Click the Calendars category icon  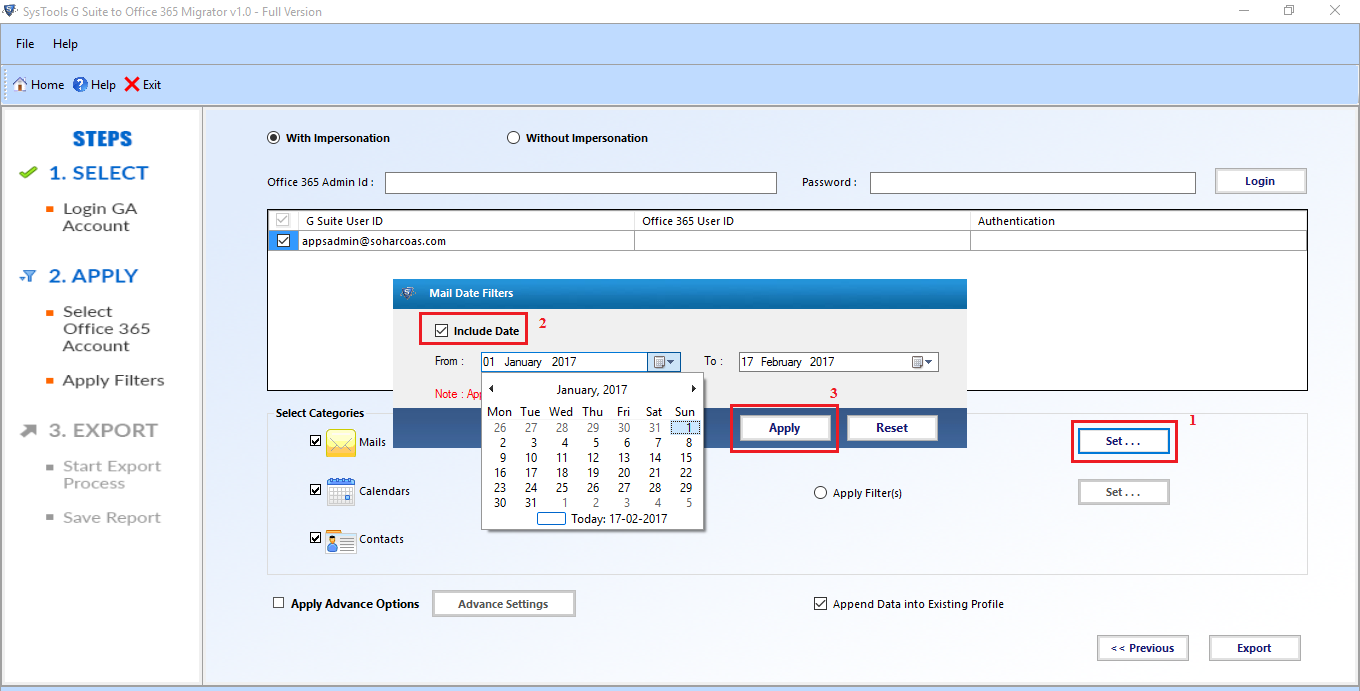point(341,491)
